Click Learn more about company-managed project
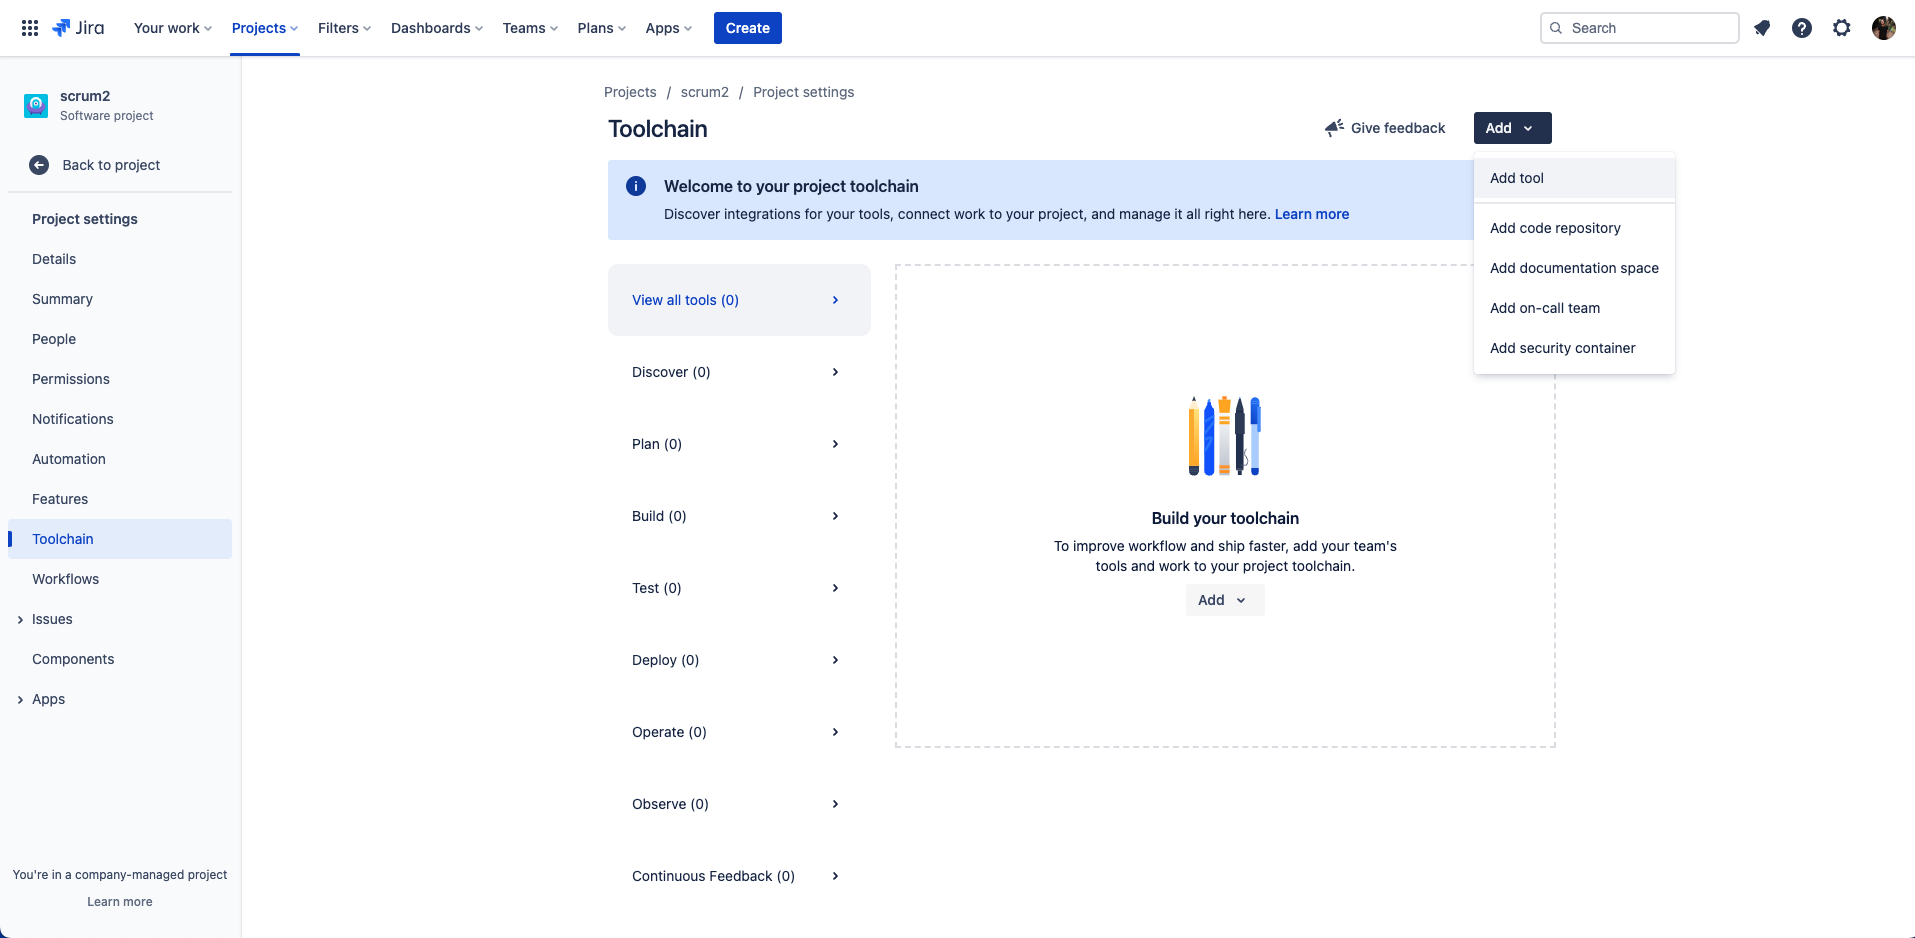This screenshot has height=938, width=1915. tap(120, 902)
